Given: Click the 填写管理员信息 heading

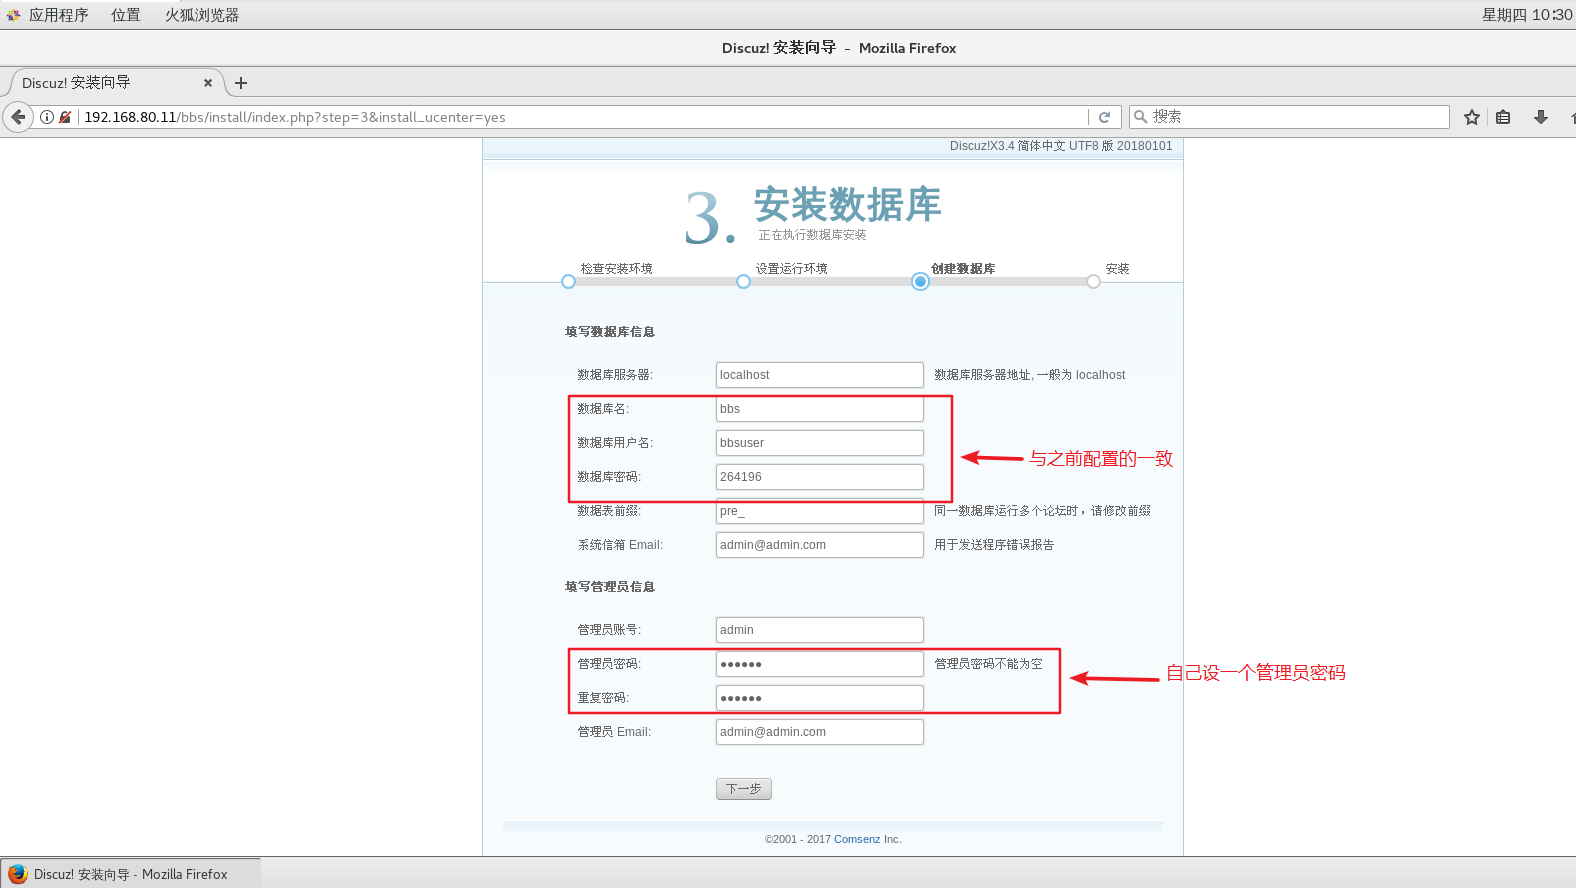Looking at the screenshot, I should [x=610, y=587].
